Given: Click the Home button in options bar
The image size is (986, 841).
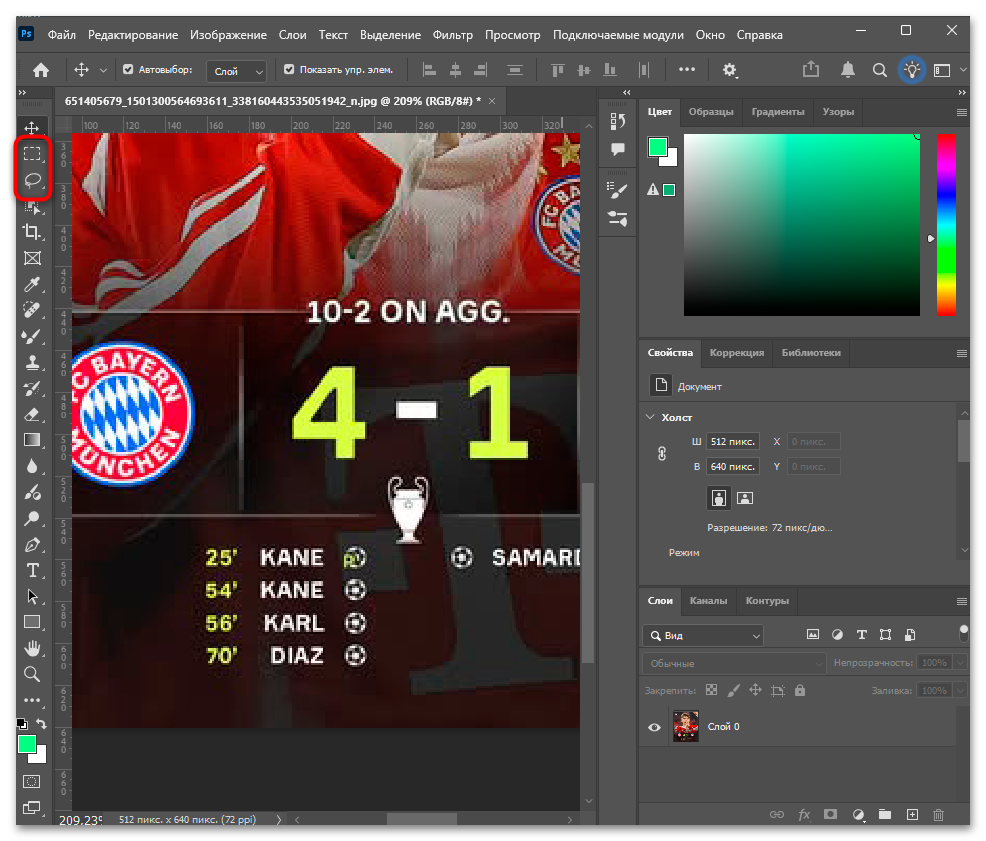Looking at the screenshot, I should pos(41,70).
